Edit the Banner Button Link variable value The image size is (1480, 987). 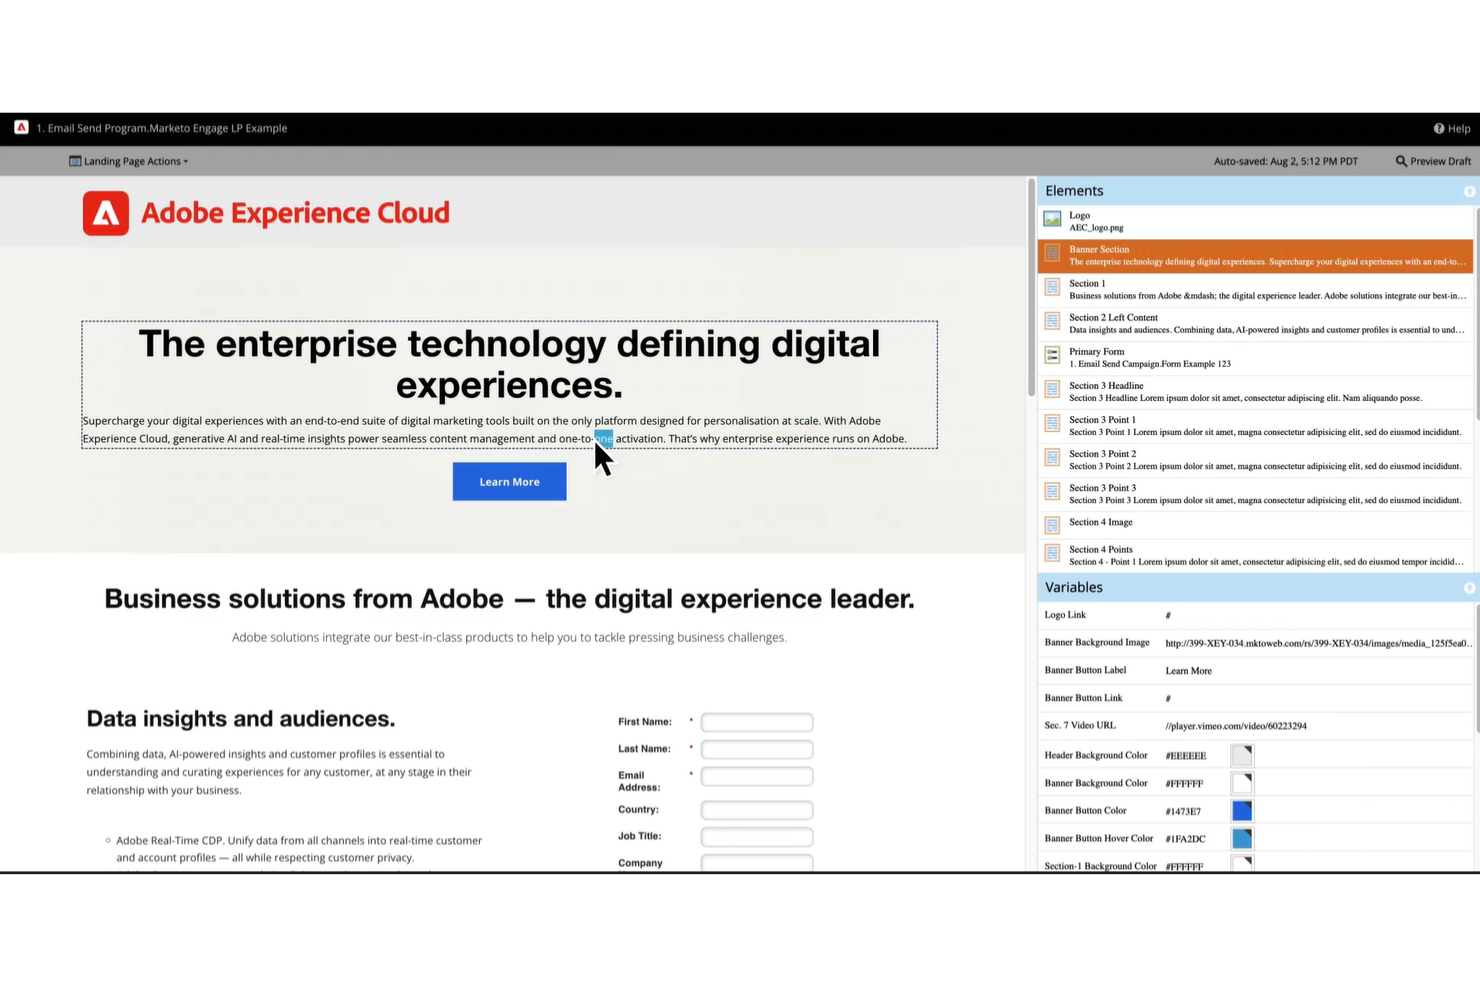(x=1168, y=698)
